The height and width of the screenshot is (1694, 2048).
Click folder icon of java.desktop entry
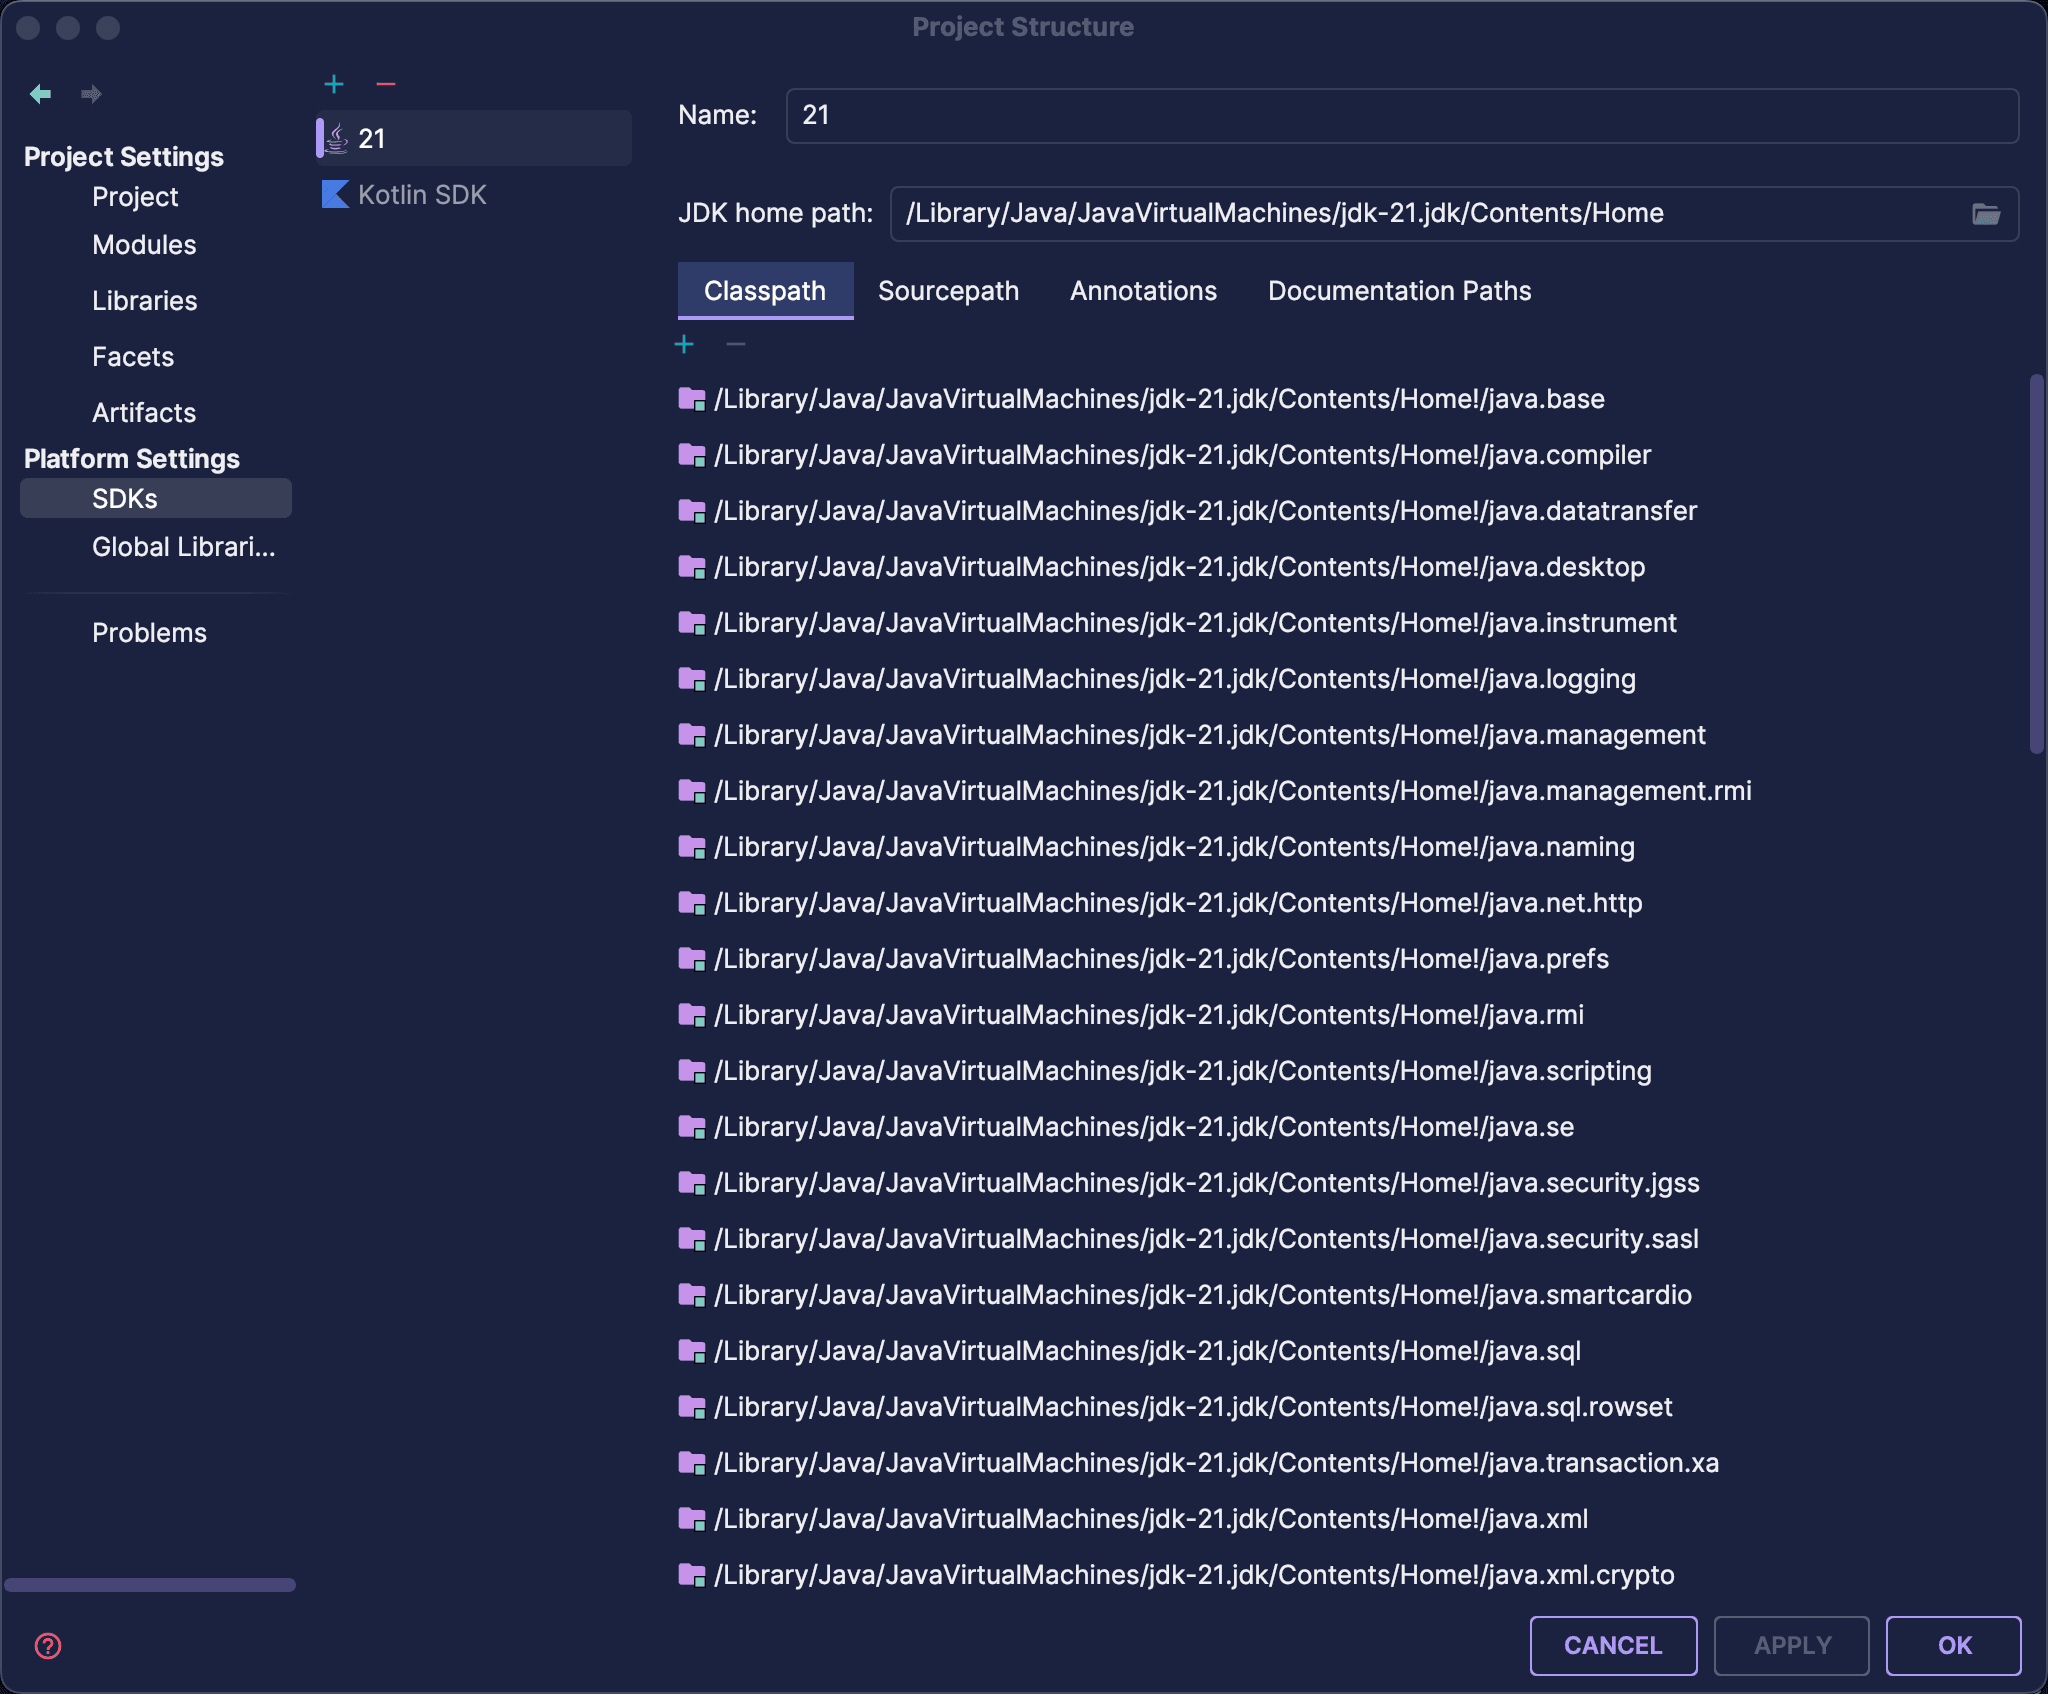pyautogui.click(x=692, y=567)
